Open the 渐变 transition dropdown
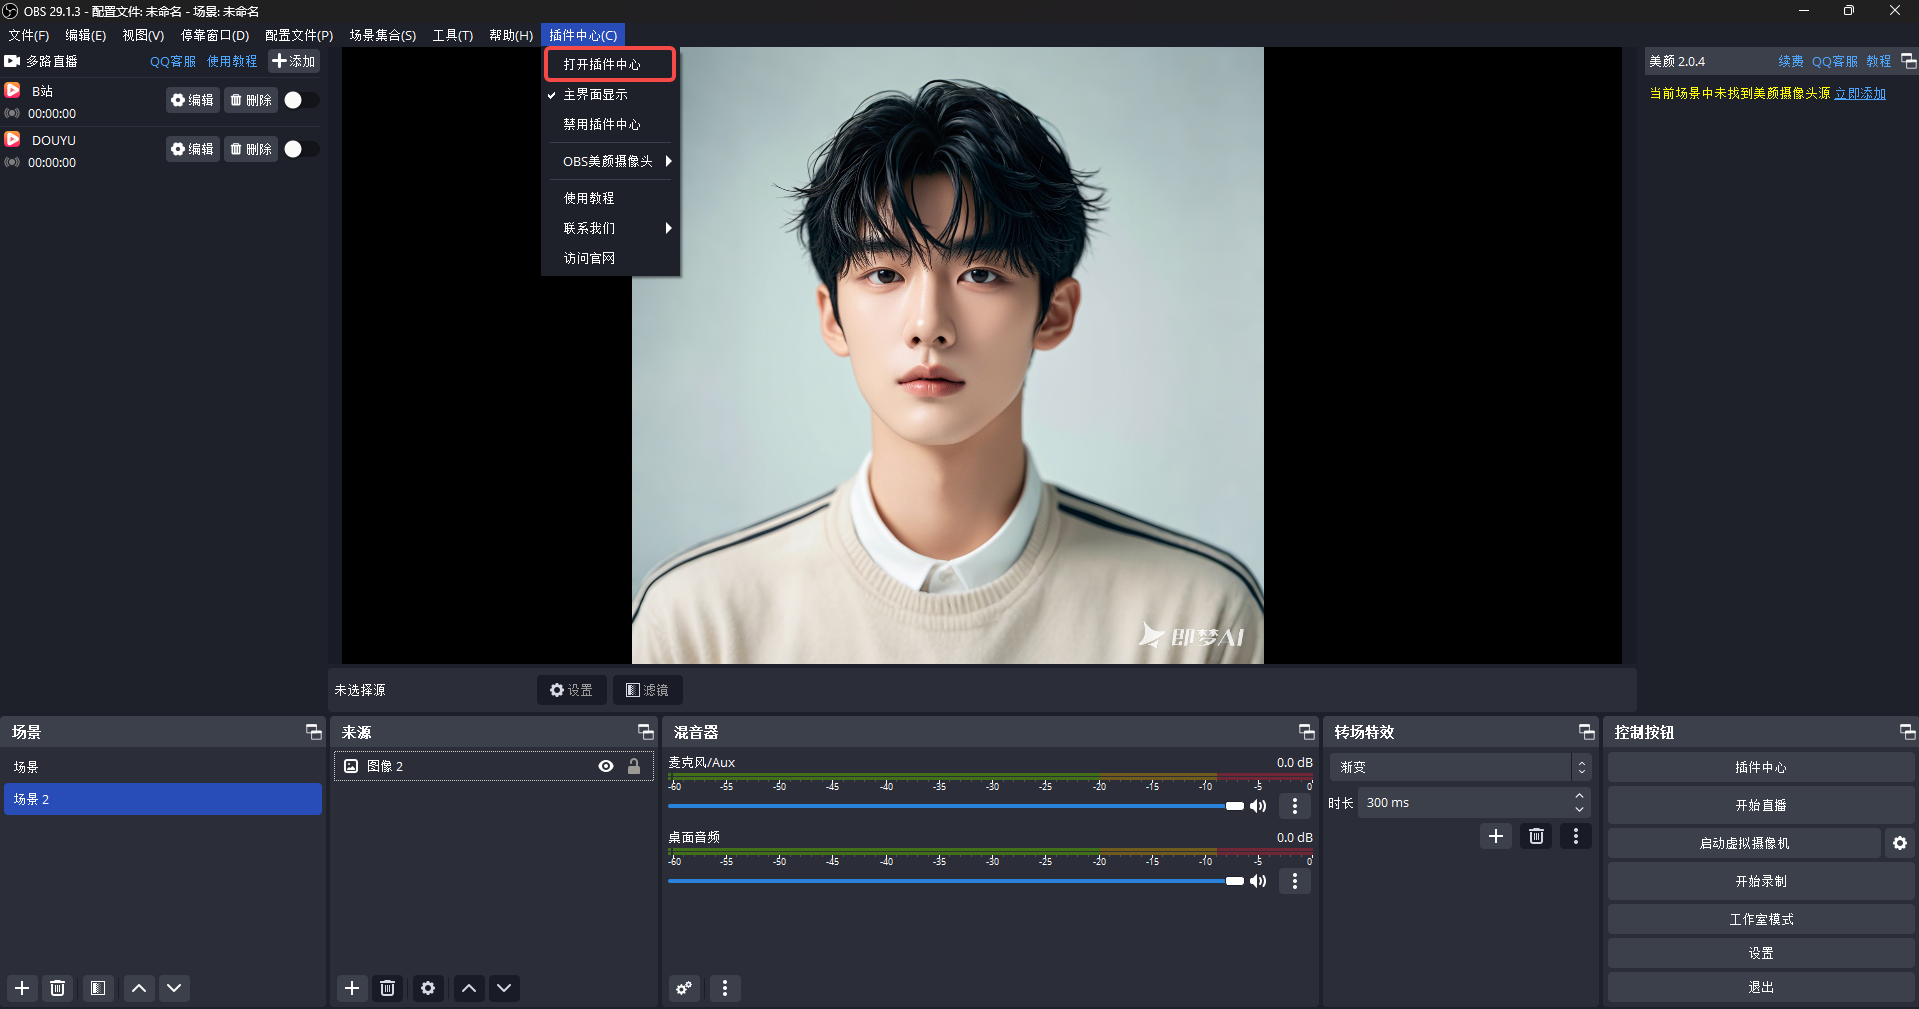Image resolution: width=1919 pixels, height=1009 pixels. 1459,767
